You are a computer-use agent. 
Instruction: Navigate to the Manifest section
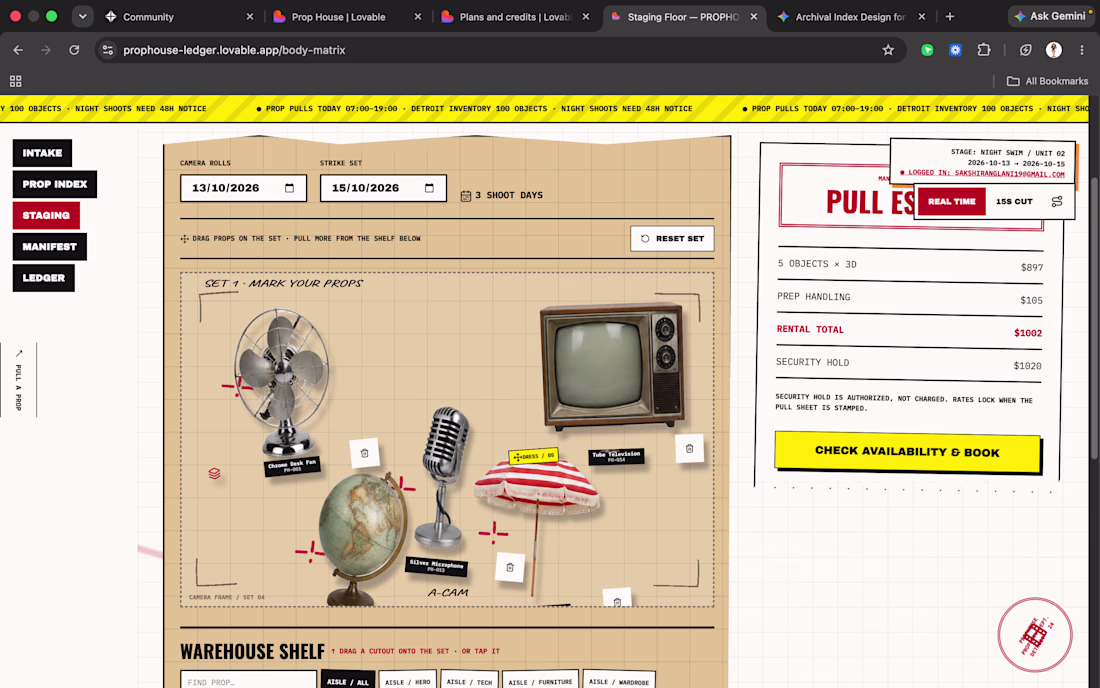click(50, 247)
